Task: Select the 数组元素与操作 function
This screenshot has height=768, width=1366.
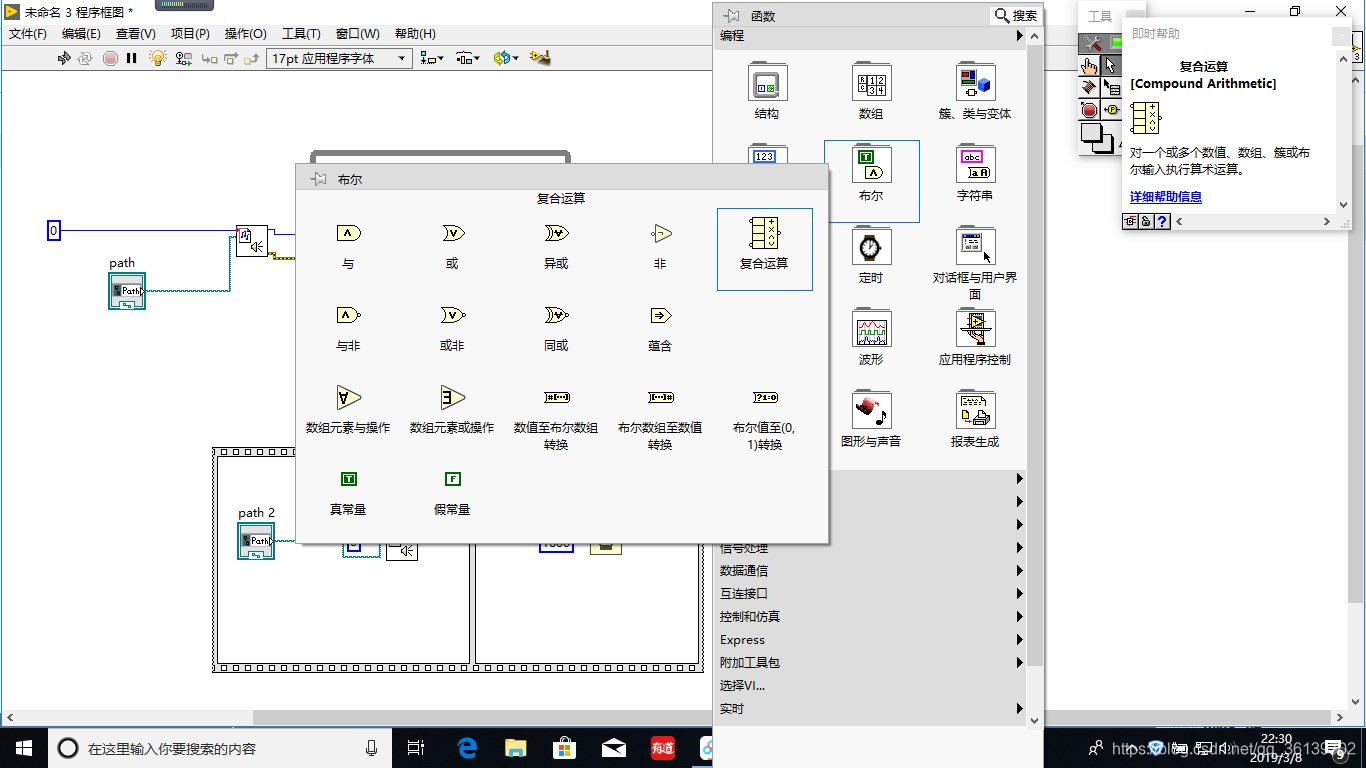Action: (348, 409)
